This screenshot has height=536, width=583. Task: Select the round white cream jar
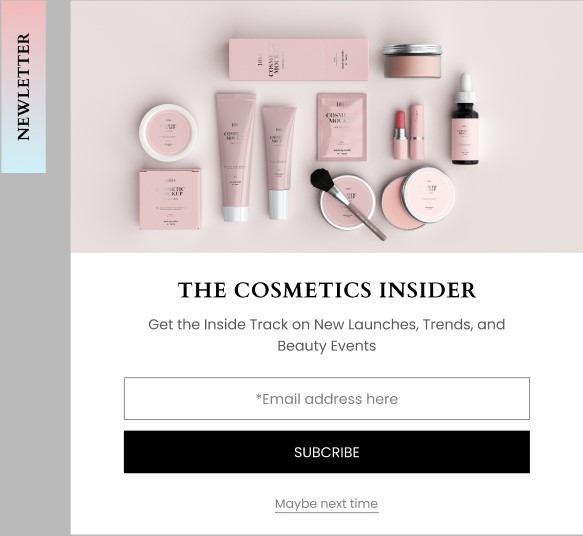(x=168, y=132)
